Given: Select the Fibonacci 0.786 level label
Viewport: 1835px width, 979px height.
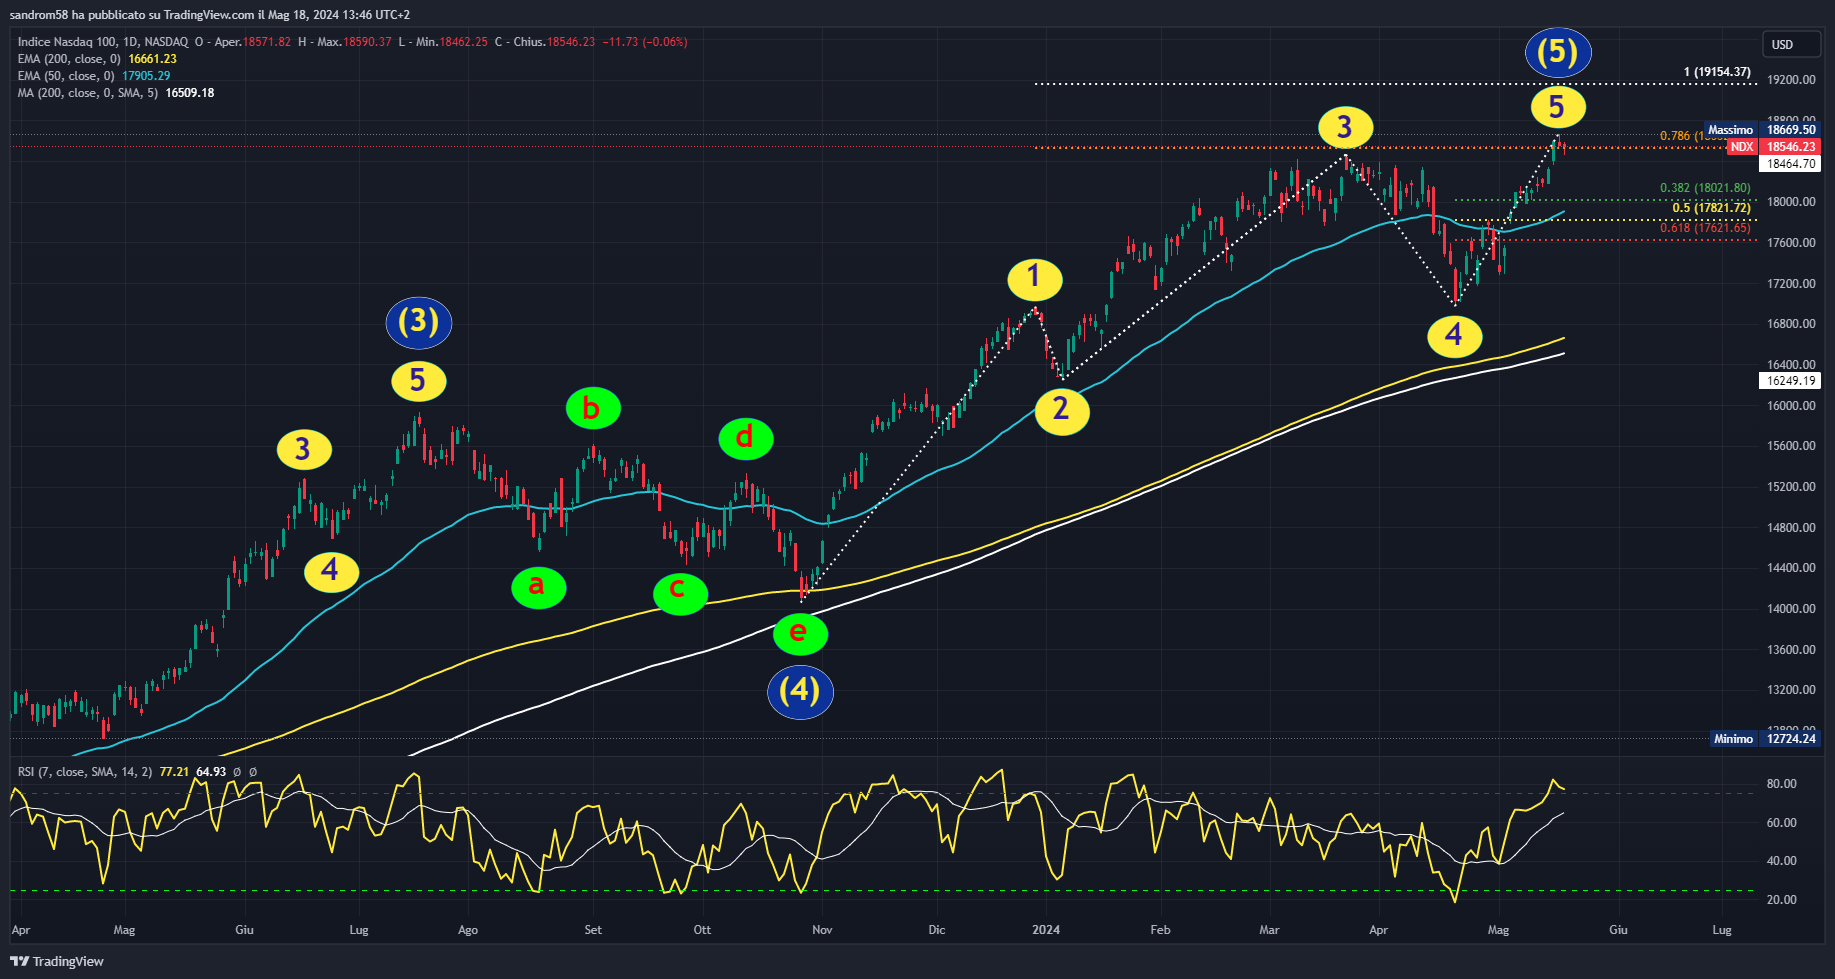Looking at the screenshot, I should point(1682,136).
